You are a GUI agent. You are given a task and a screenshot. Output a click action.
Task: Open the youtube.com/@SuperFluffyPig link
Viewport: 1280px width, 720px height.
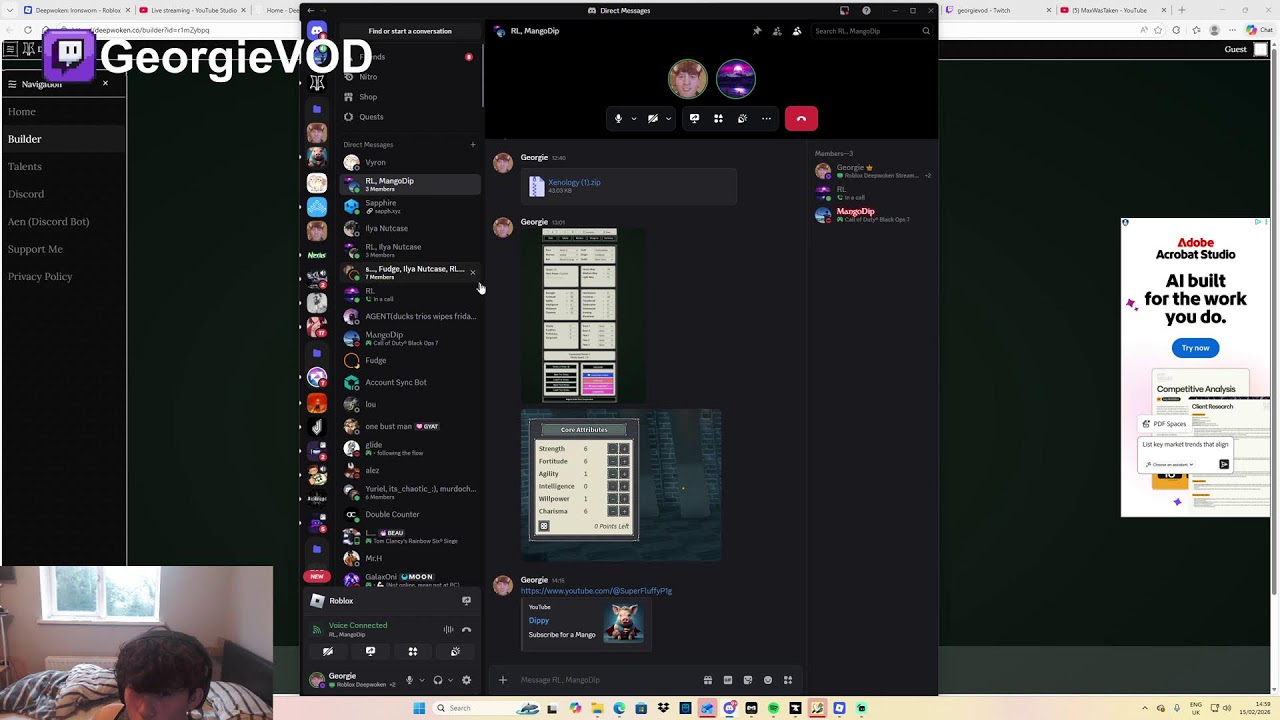click(596, 591)
